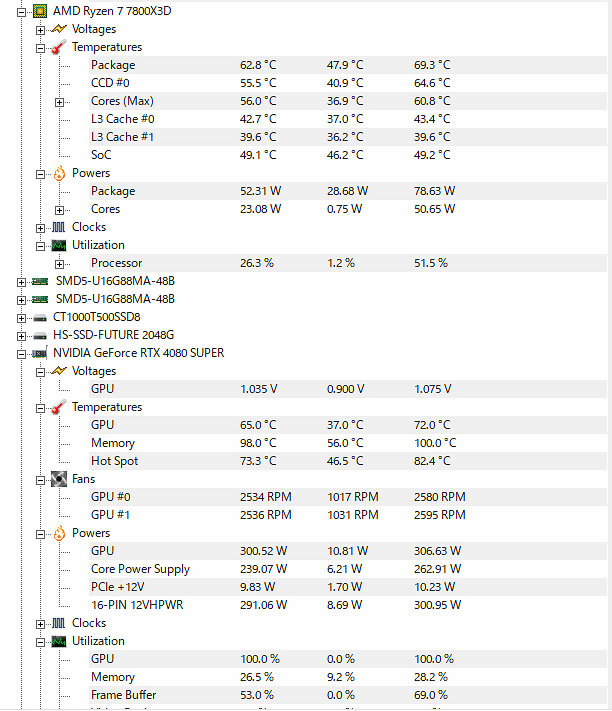The height and width of the screenshot is (711, 612).
Task: Select the GPU Memory temperature row
Action: [348, 443]
